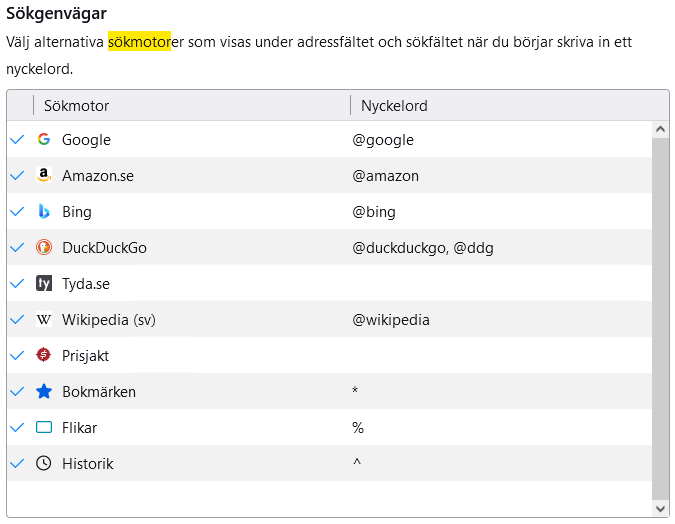This screenshot has height=524, width=675.
Task: Click the Amazon.se logo icon
Action: [x=43, y=176]
